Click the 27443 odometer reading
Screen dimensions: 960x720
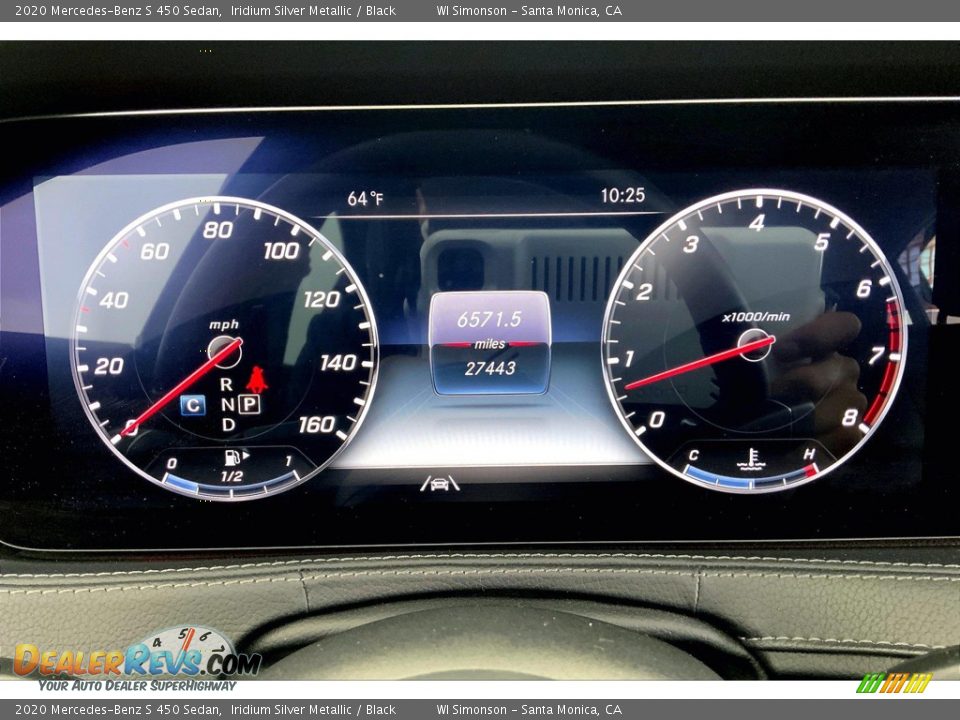click(490, 368)
